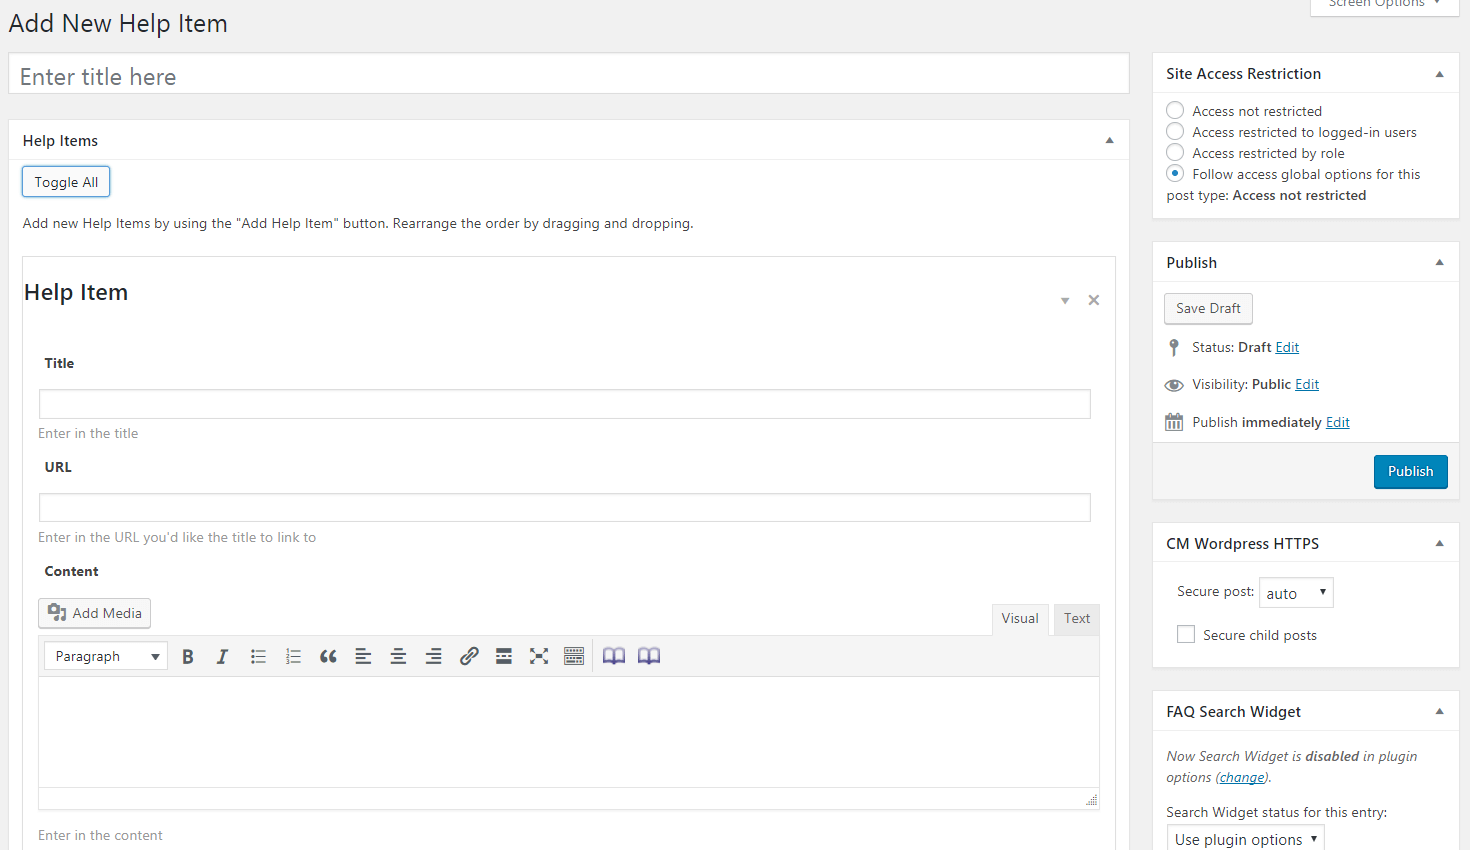The height and width of the screenshot is (850, 1470).
Task: Apply blockquote formatting
Action: (x=328, y=657)
